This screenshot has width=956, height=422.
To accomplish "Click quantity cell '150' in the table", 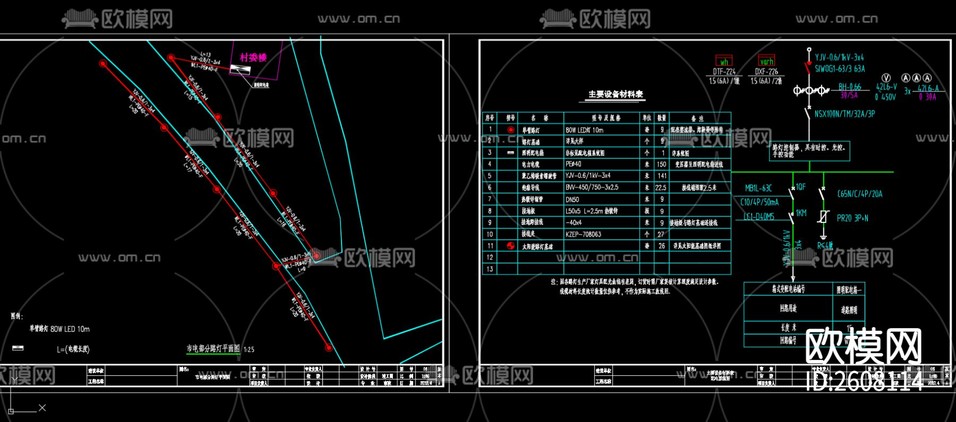I will (660, 164).
